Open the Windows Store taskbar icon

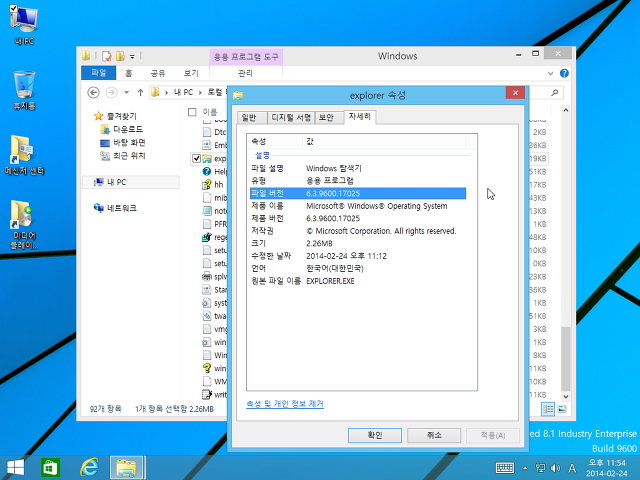[x=50, y=468]
